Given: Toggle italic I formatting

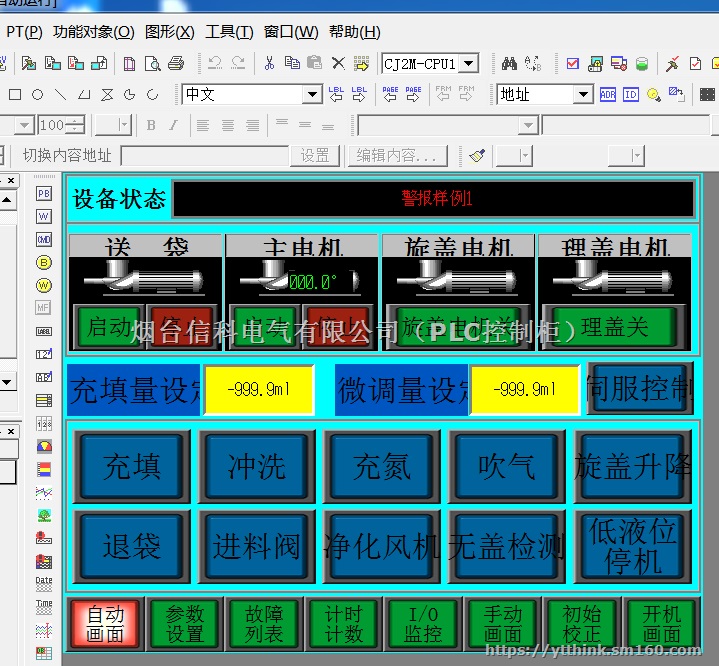Looking at the screenshot, I should point(173,125).
